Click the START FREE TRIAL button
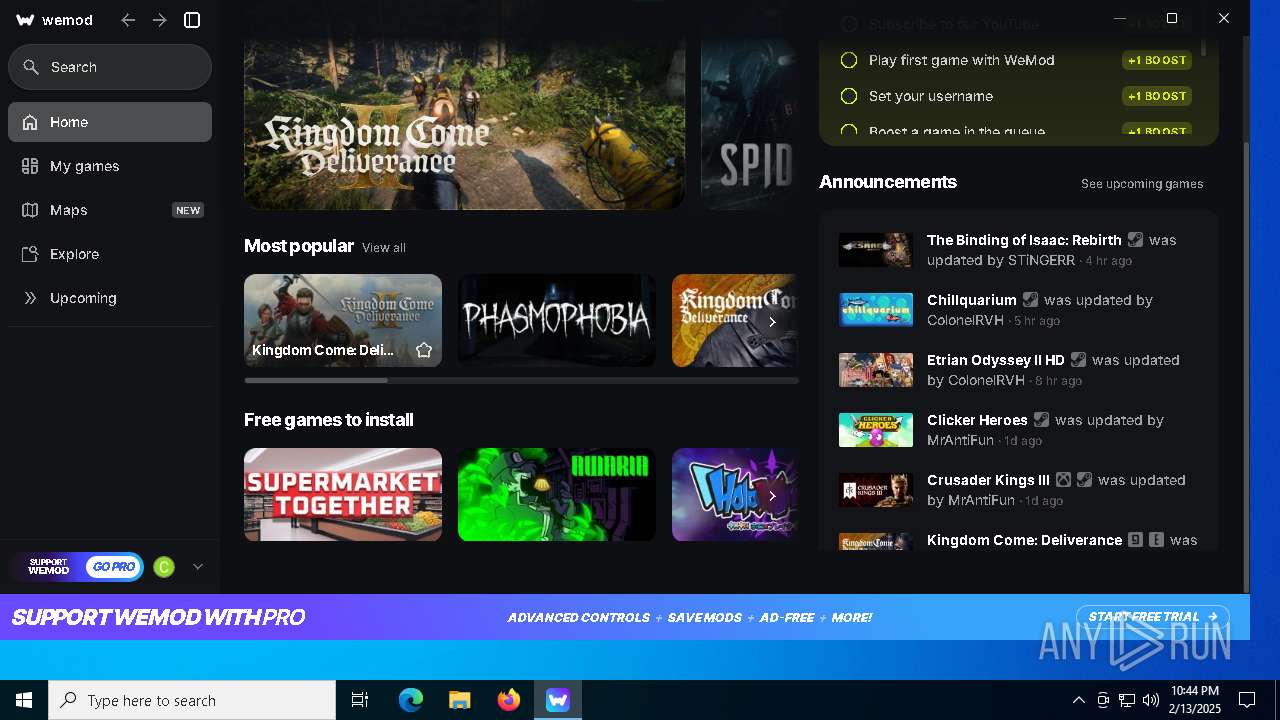This screenshot has width=1280, height=720. tap(1152, 617)
